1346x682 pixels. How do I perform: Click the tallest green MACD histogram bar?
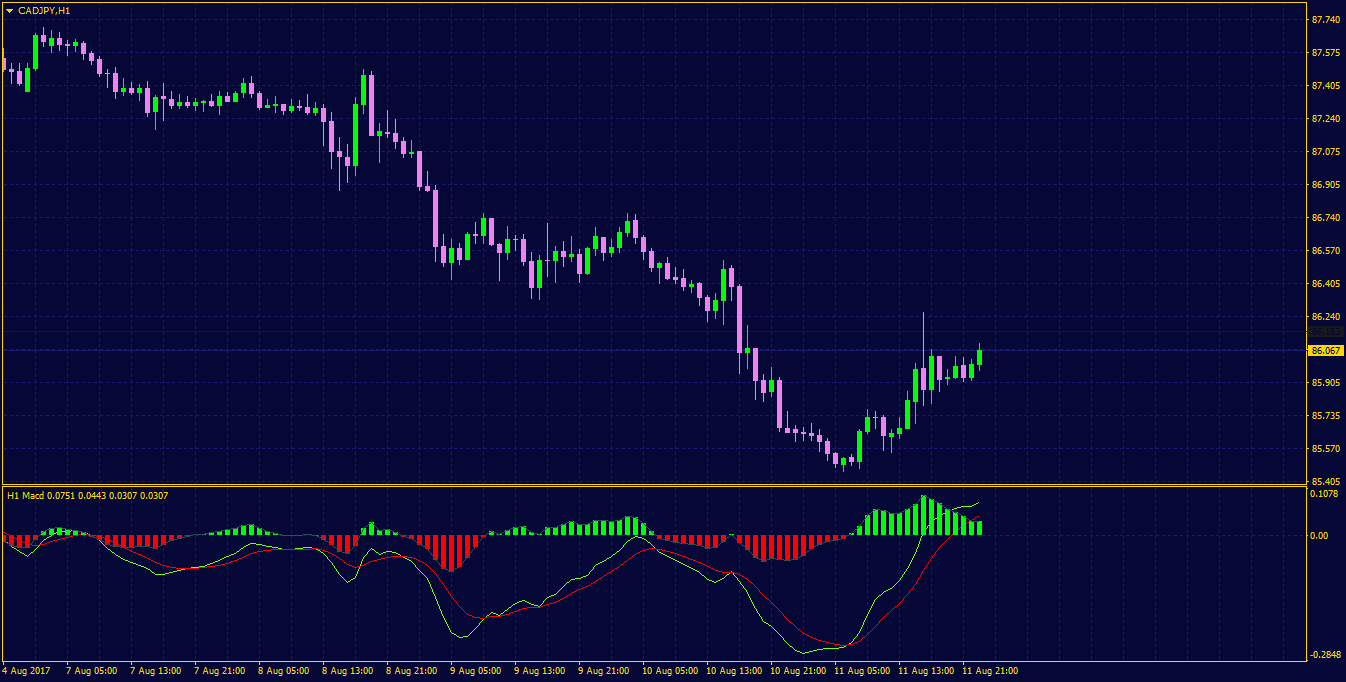coord(923,516)
